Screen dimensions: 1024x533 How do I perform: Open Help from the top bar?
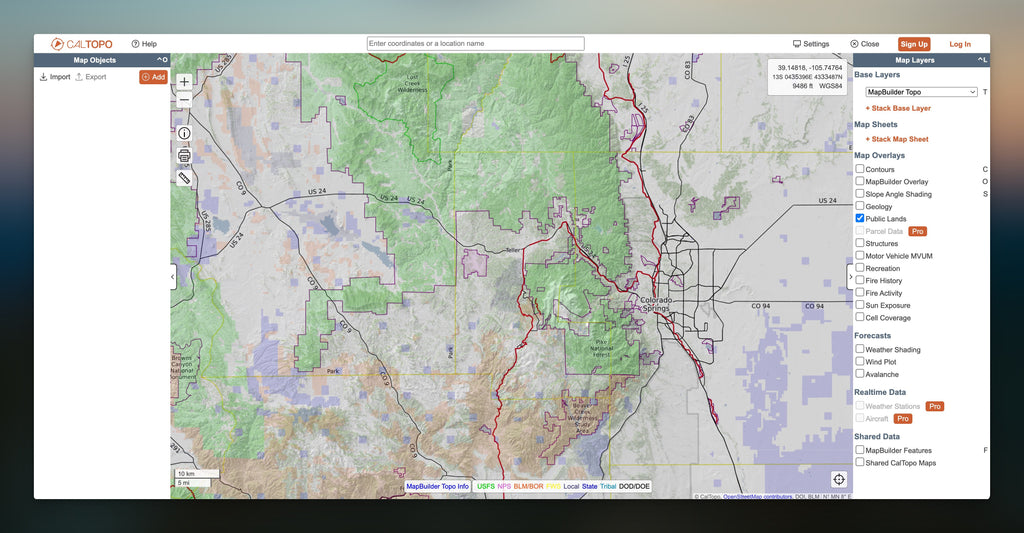point(144,44)
